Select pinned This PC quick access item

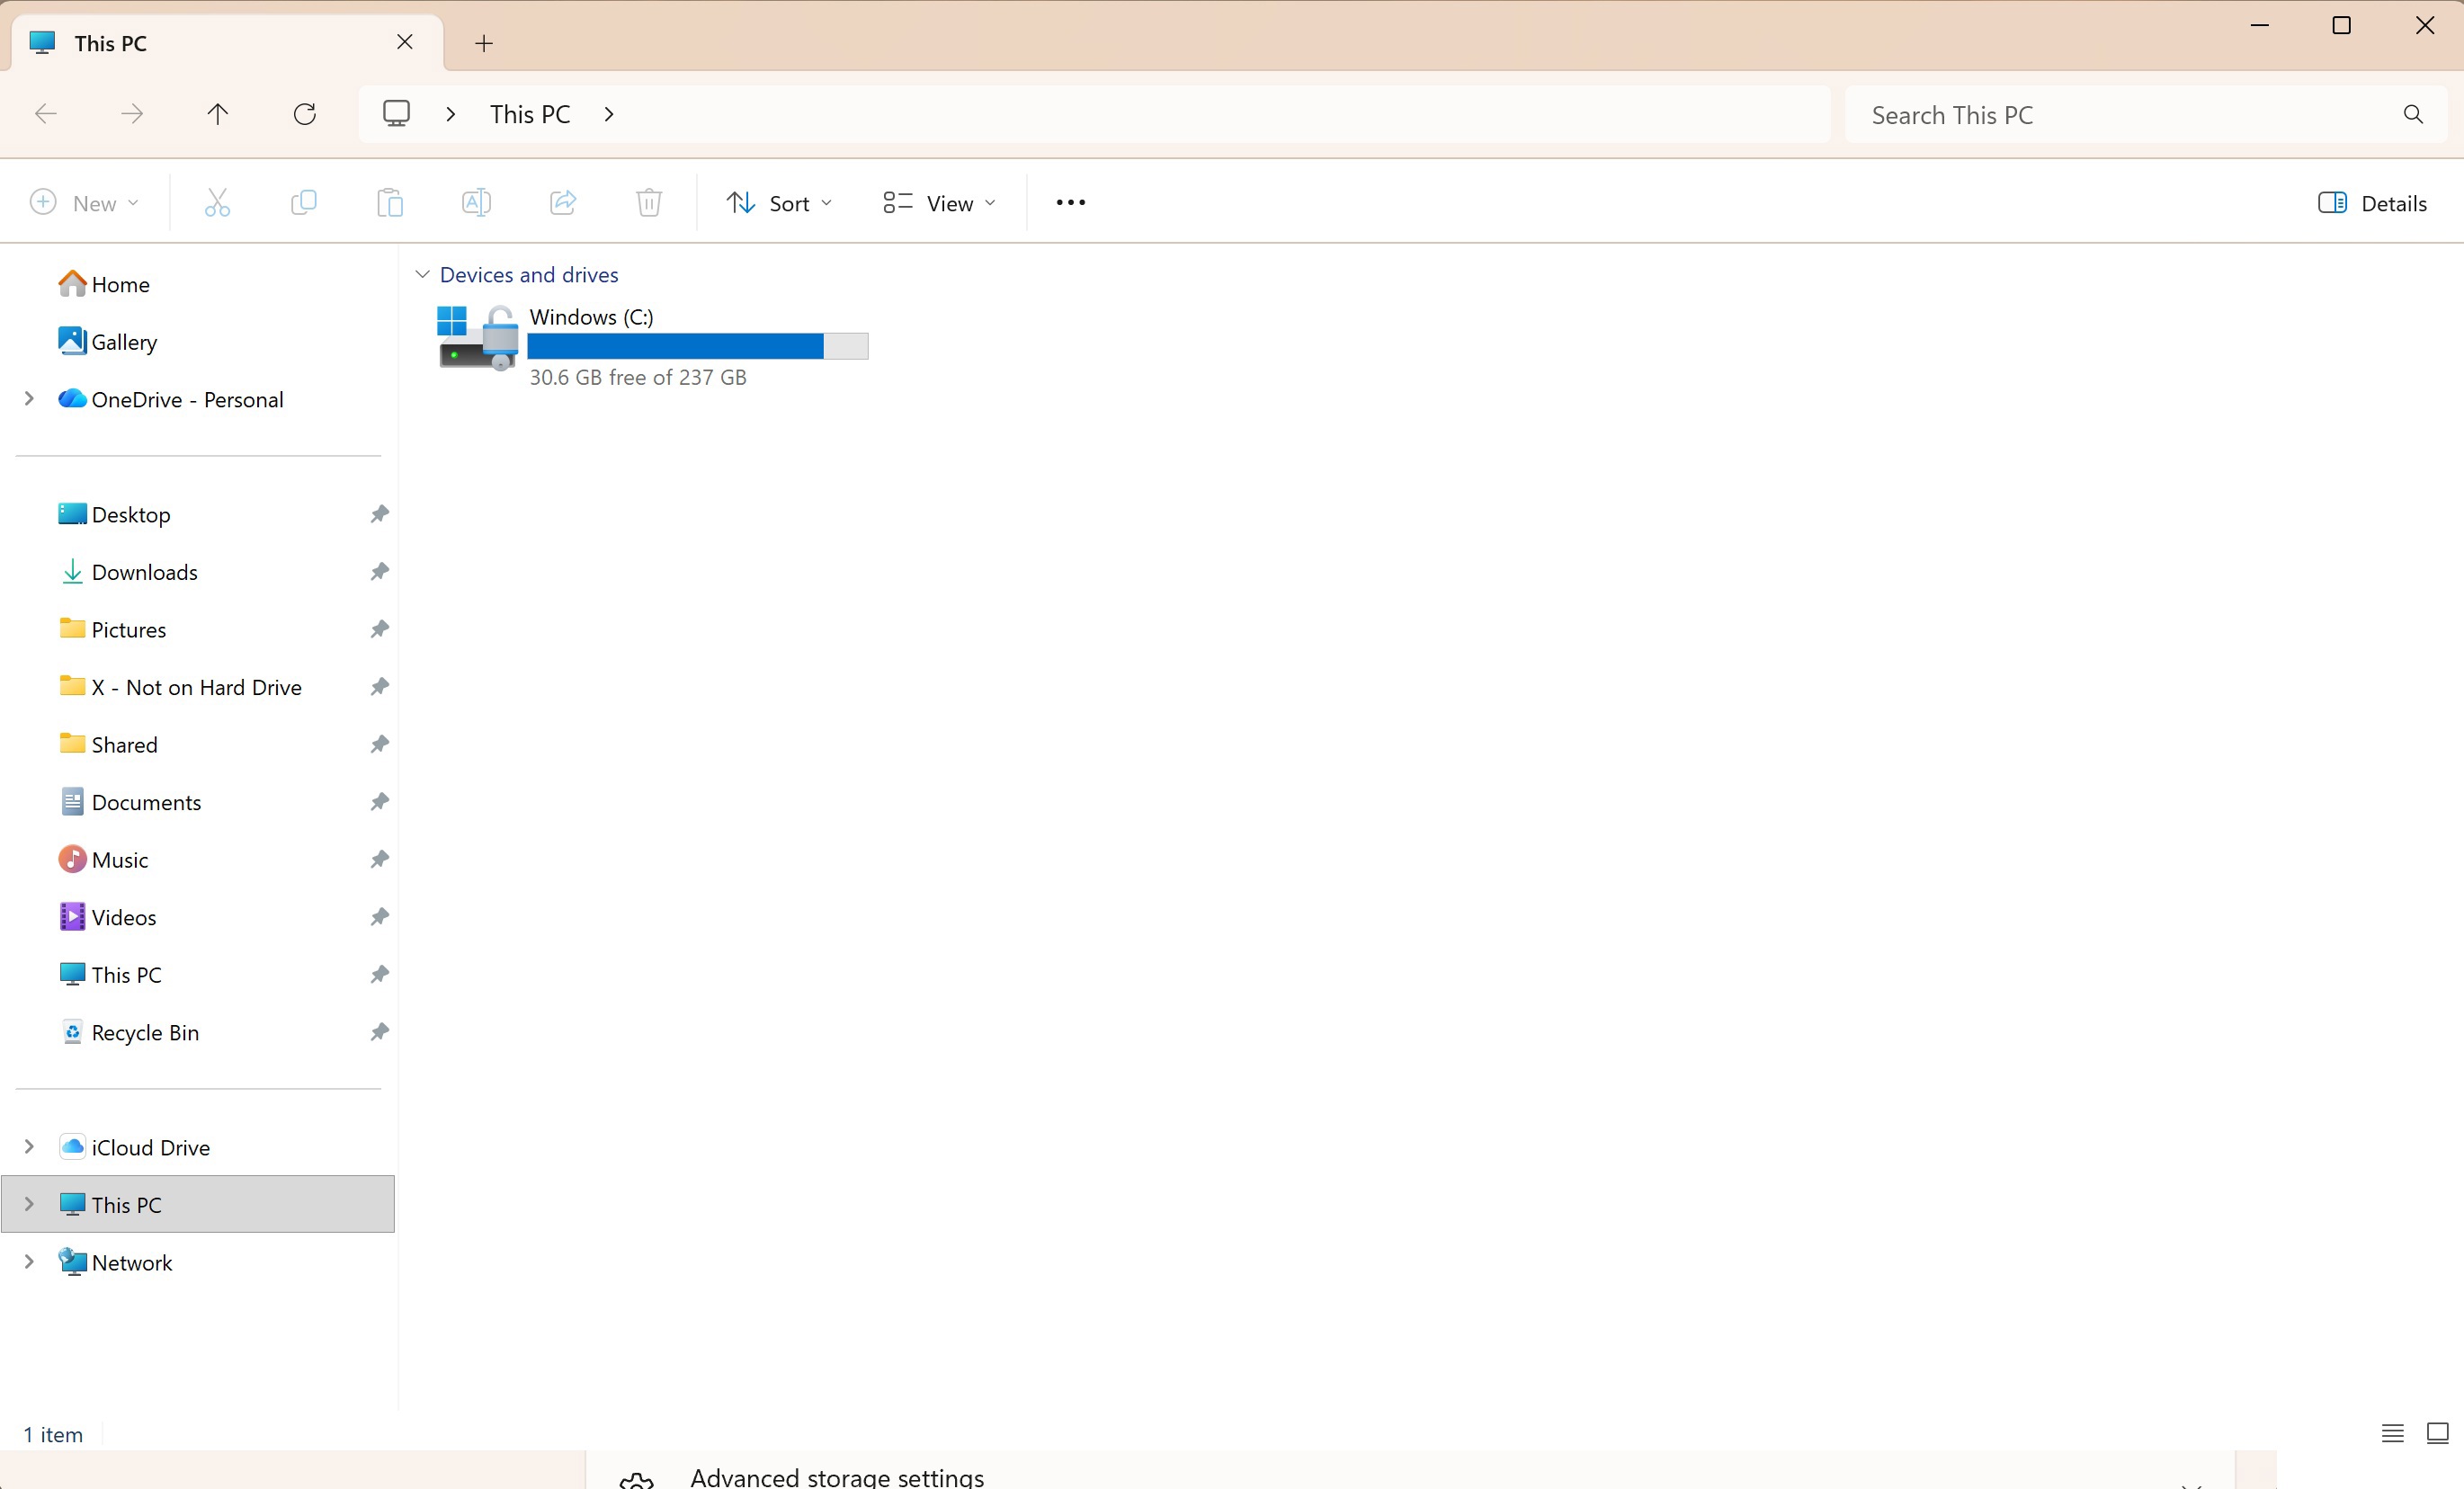pyautogui.click(x=110, y=974)
